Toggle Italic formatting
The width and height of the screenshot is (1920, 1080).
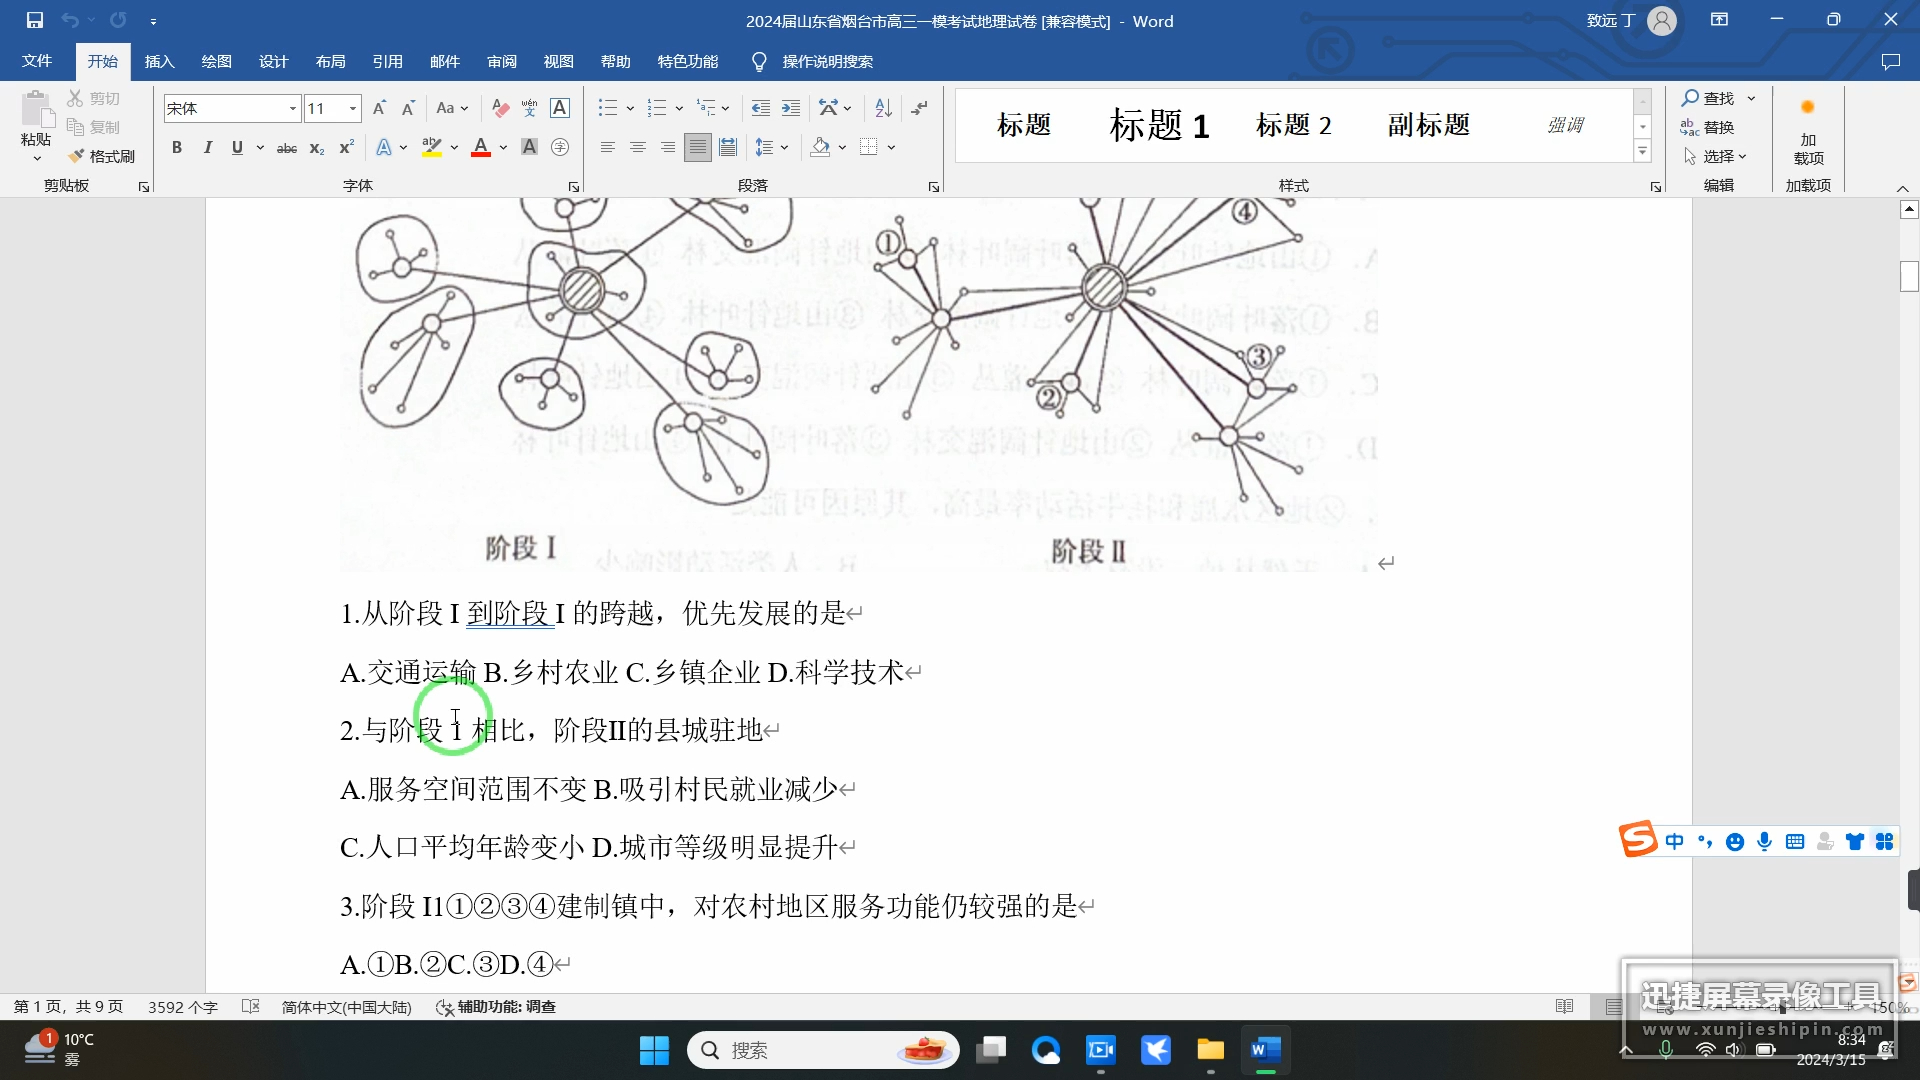207,148
